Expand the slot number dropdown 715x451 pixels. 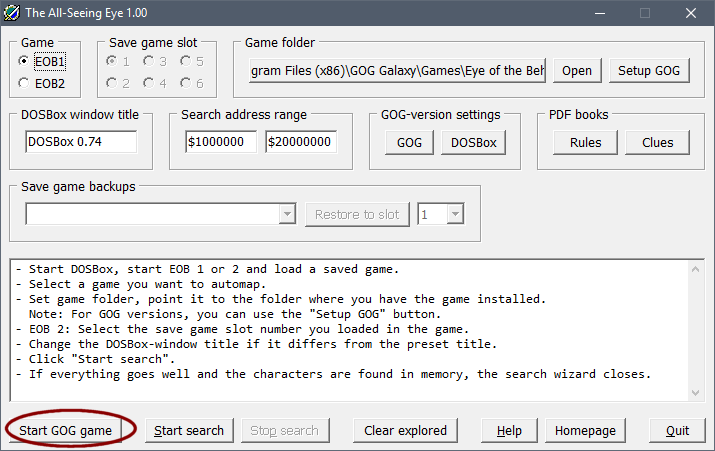click(455, 214)
